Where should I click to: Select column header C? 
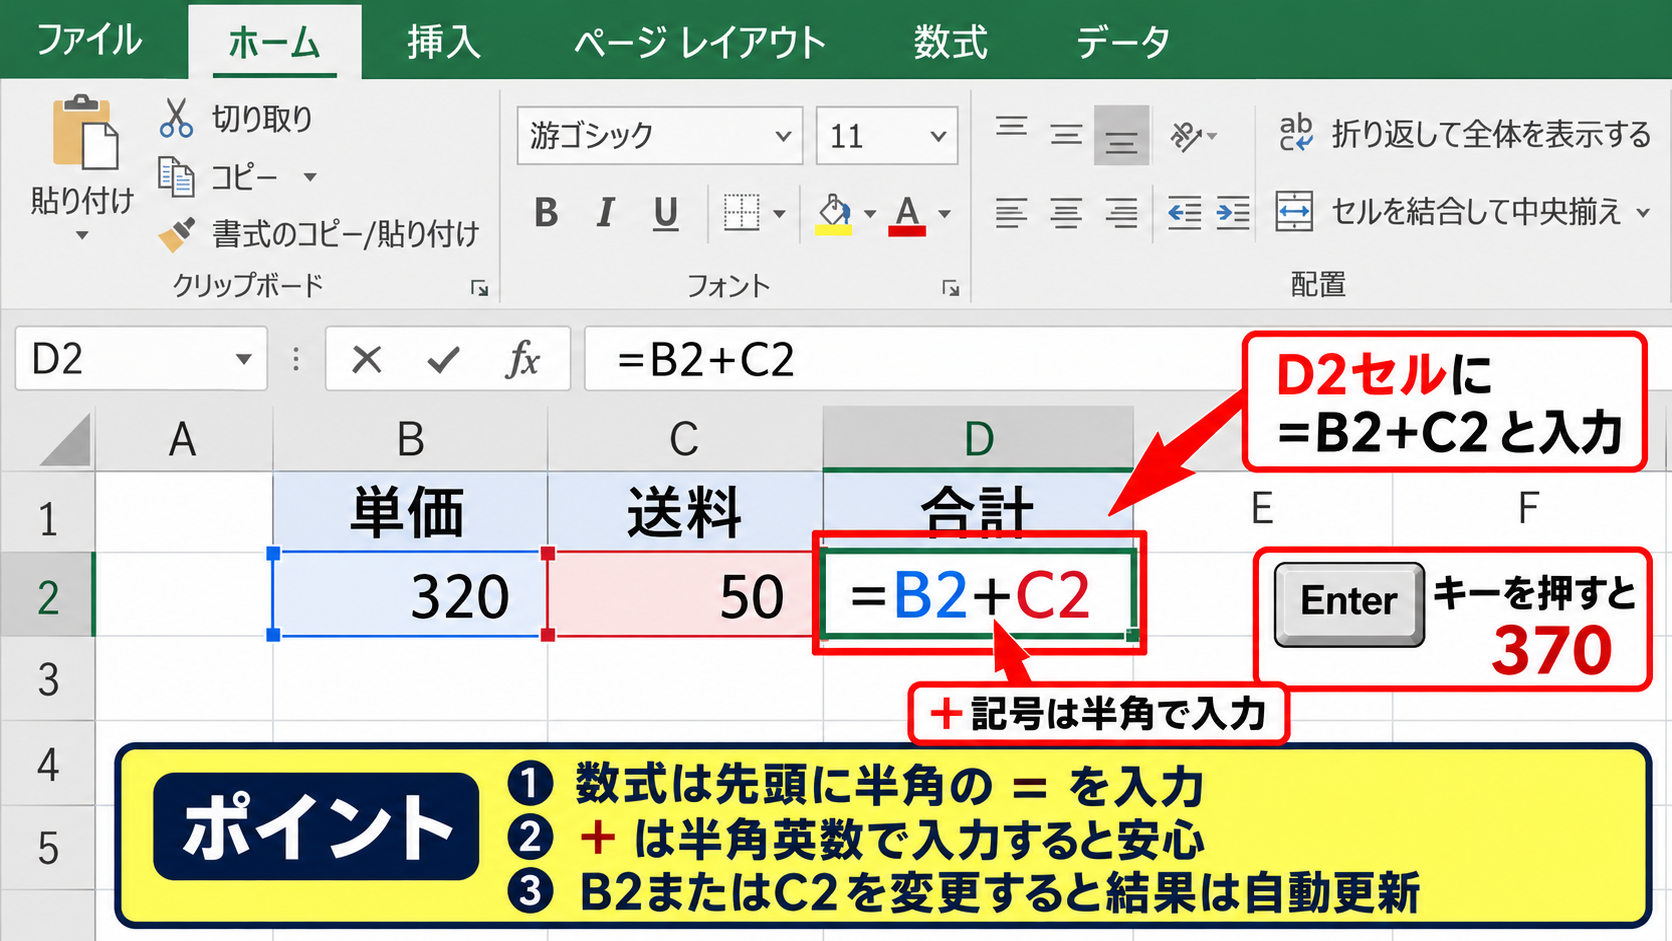click(x=685, y=439)
